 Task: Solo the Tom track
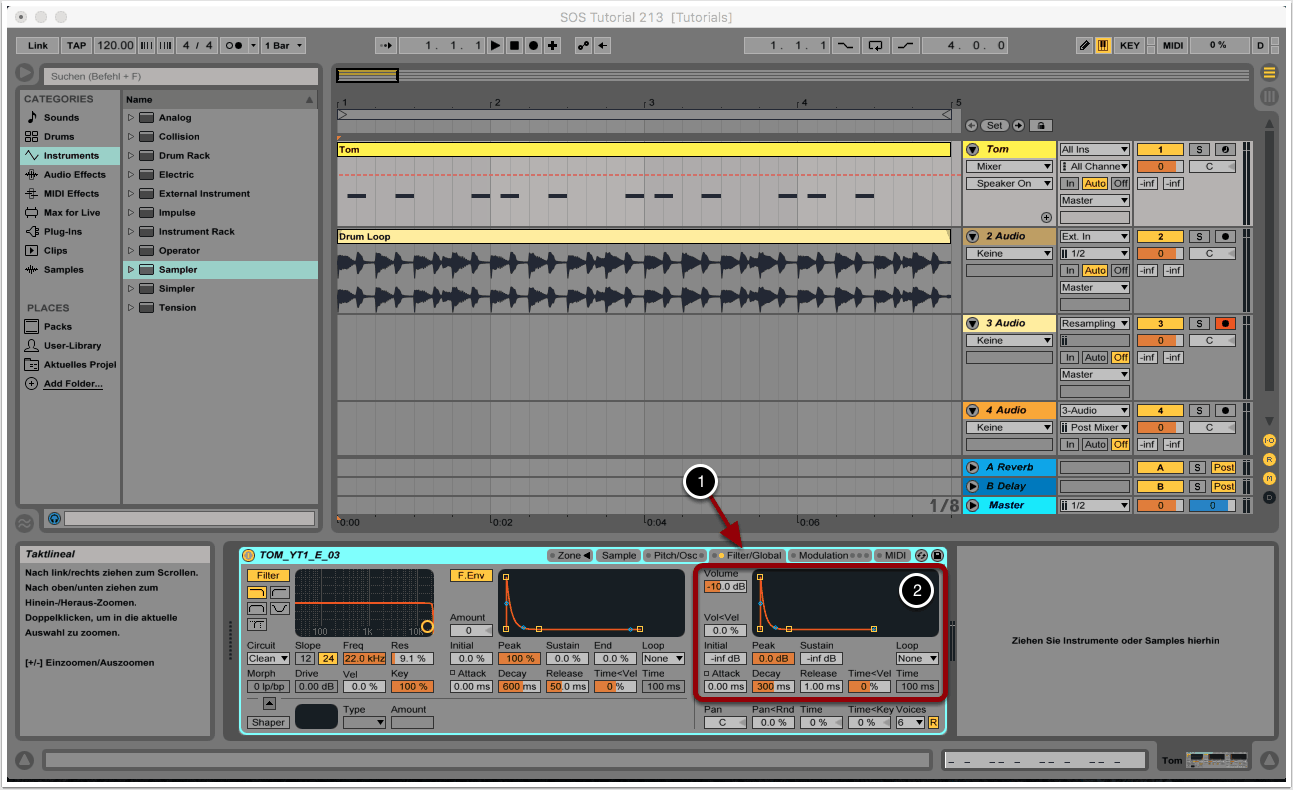pyautogui.click(x=1199, y=149)
